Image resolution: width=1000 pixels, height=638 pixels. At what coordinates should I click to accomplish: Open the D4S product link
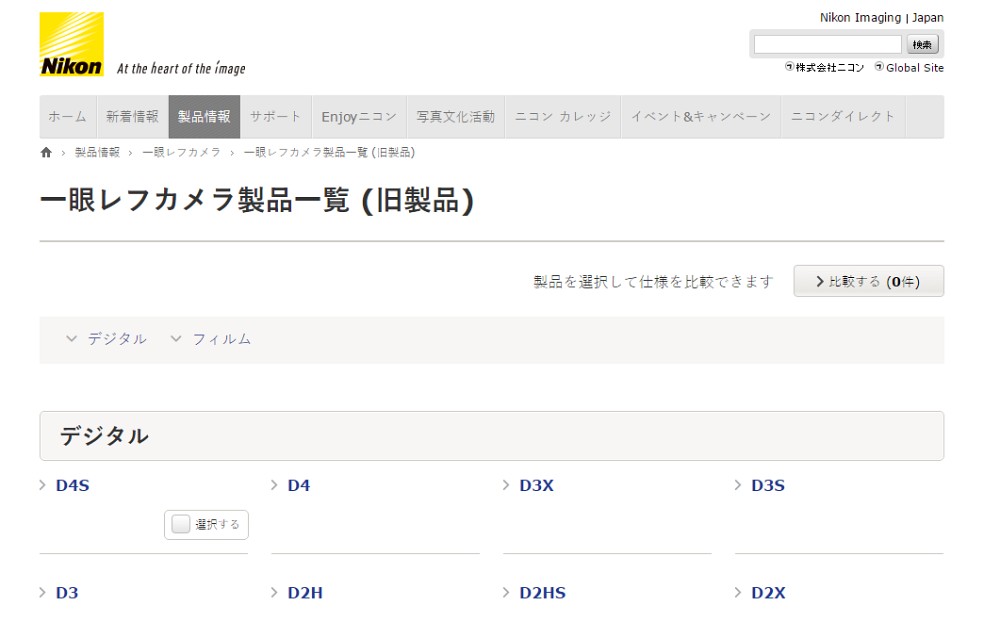[x=73, y=486]
